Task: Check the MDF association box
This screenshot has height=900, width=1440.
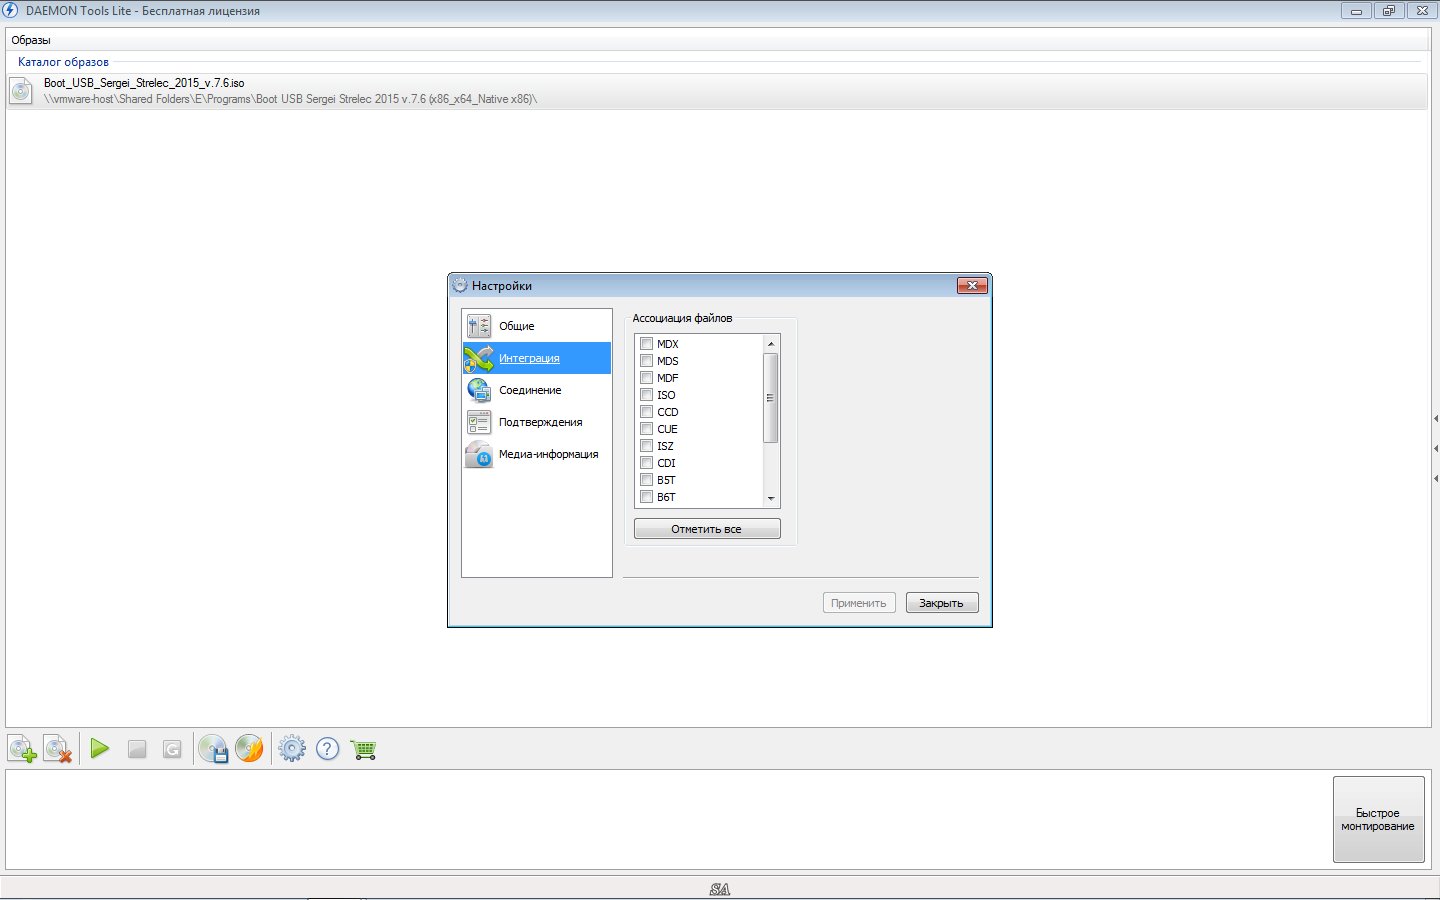Action: tap(646, 378)
